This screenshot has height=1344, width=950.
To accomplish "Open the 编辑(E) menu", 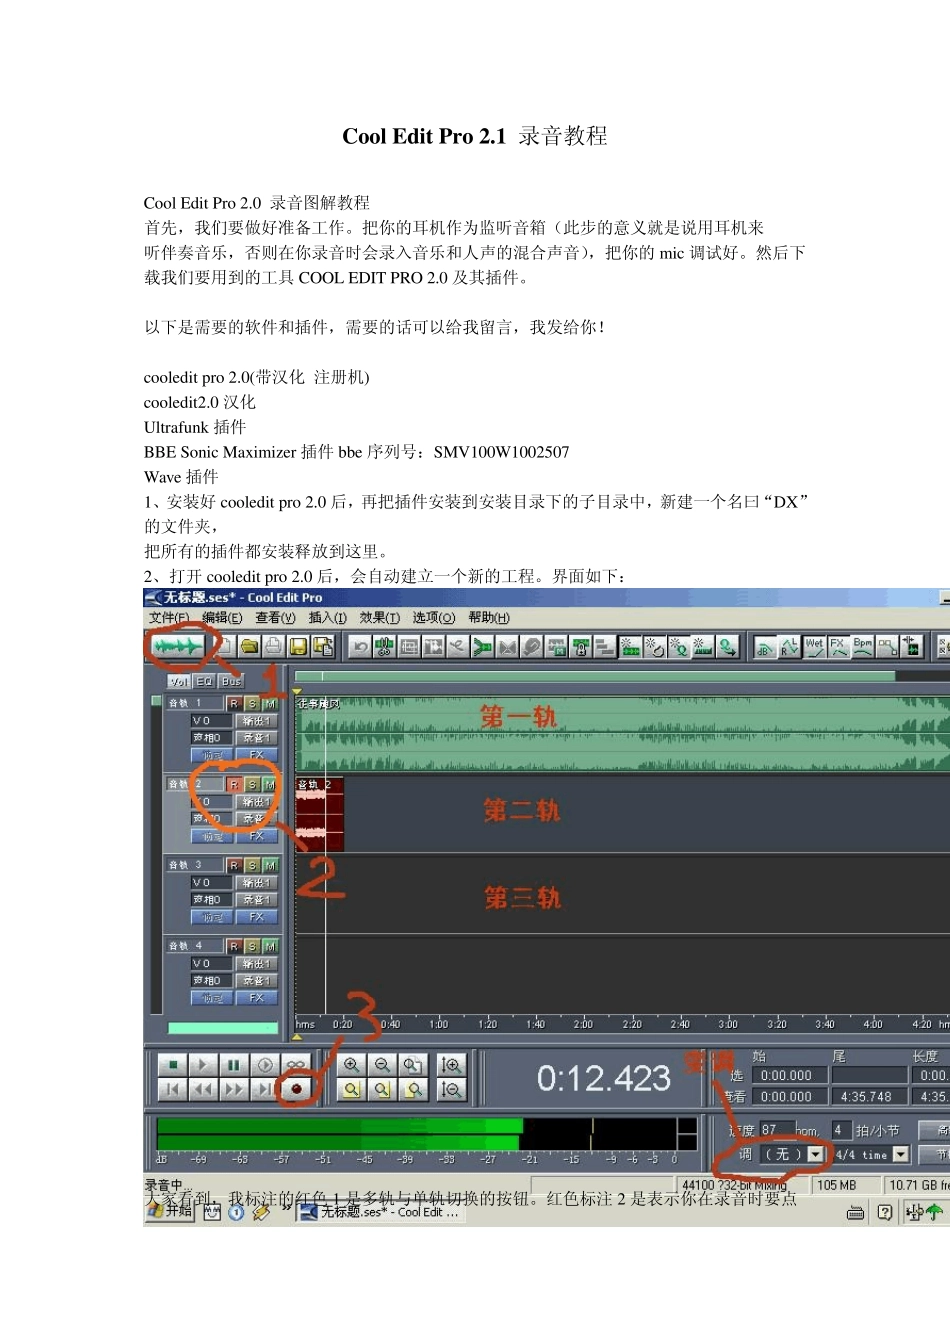I will [x=222, y=618].
